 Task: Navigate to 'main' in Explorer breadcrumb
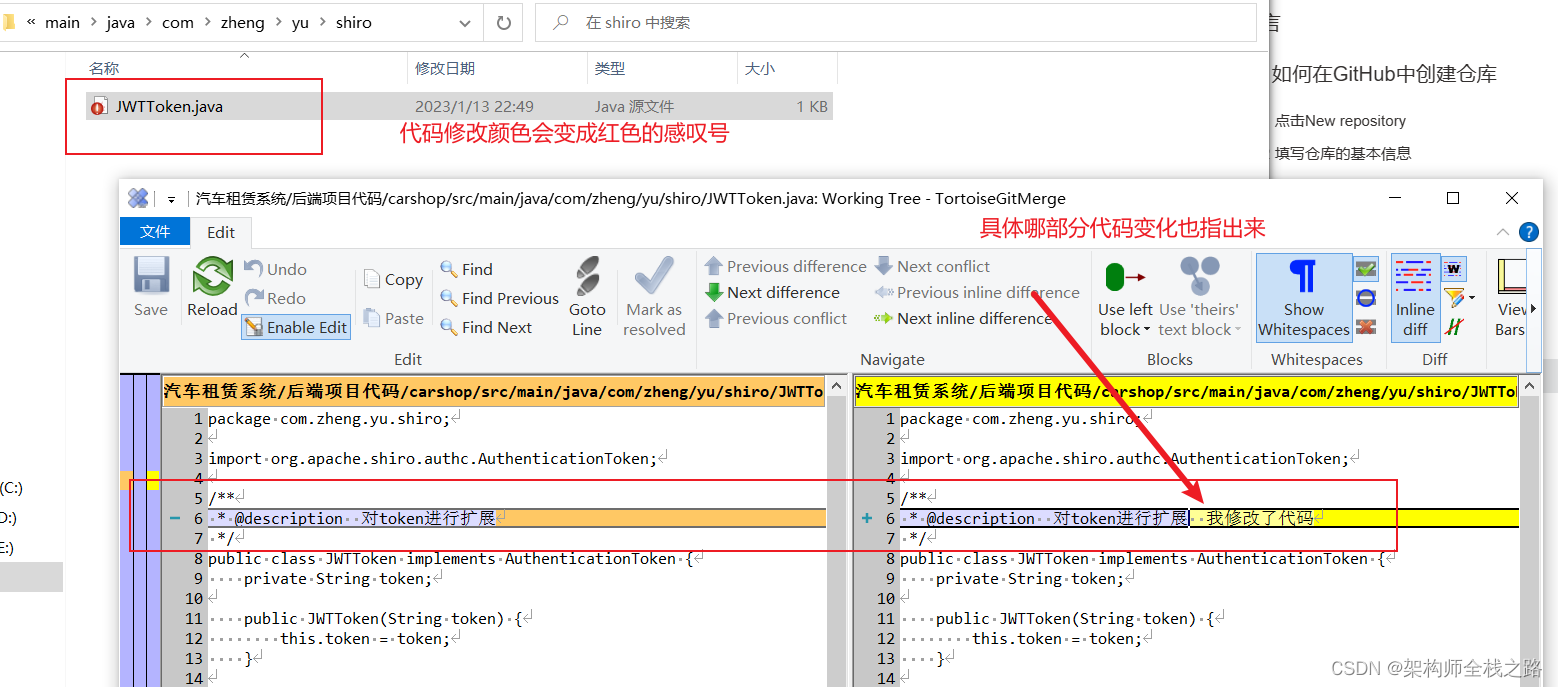coord(62,22)
